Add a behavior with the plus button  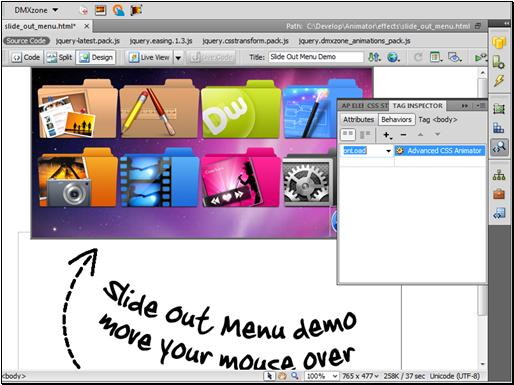point(387,135)
